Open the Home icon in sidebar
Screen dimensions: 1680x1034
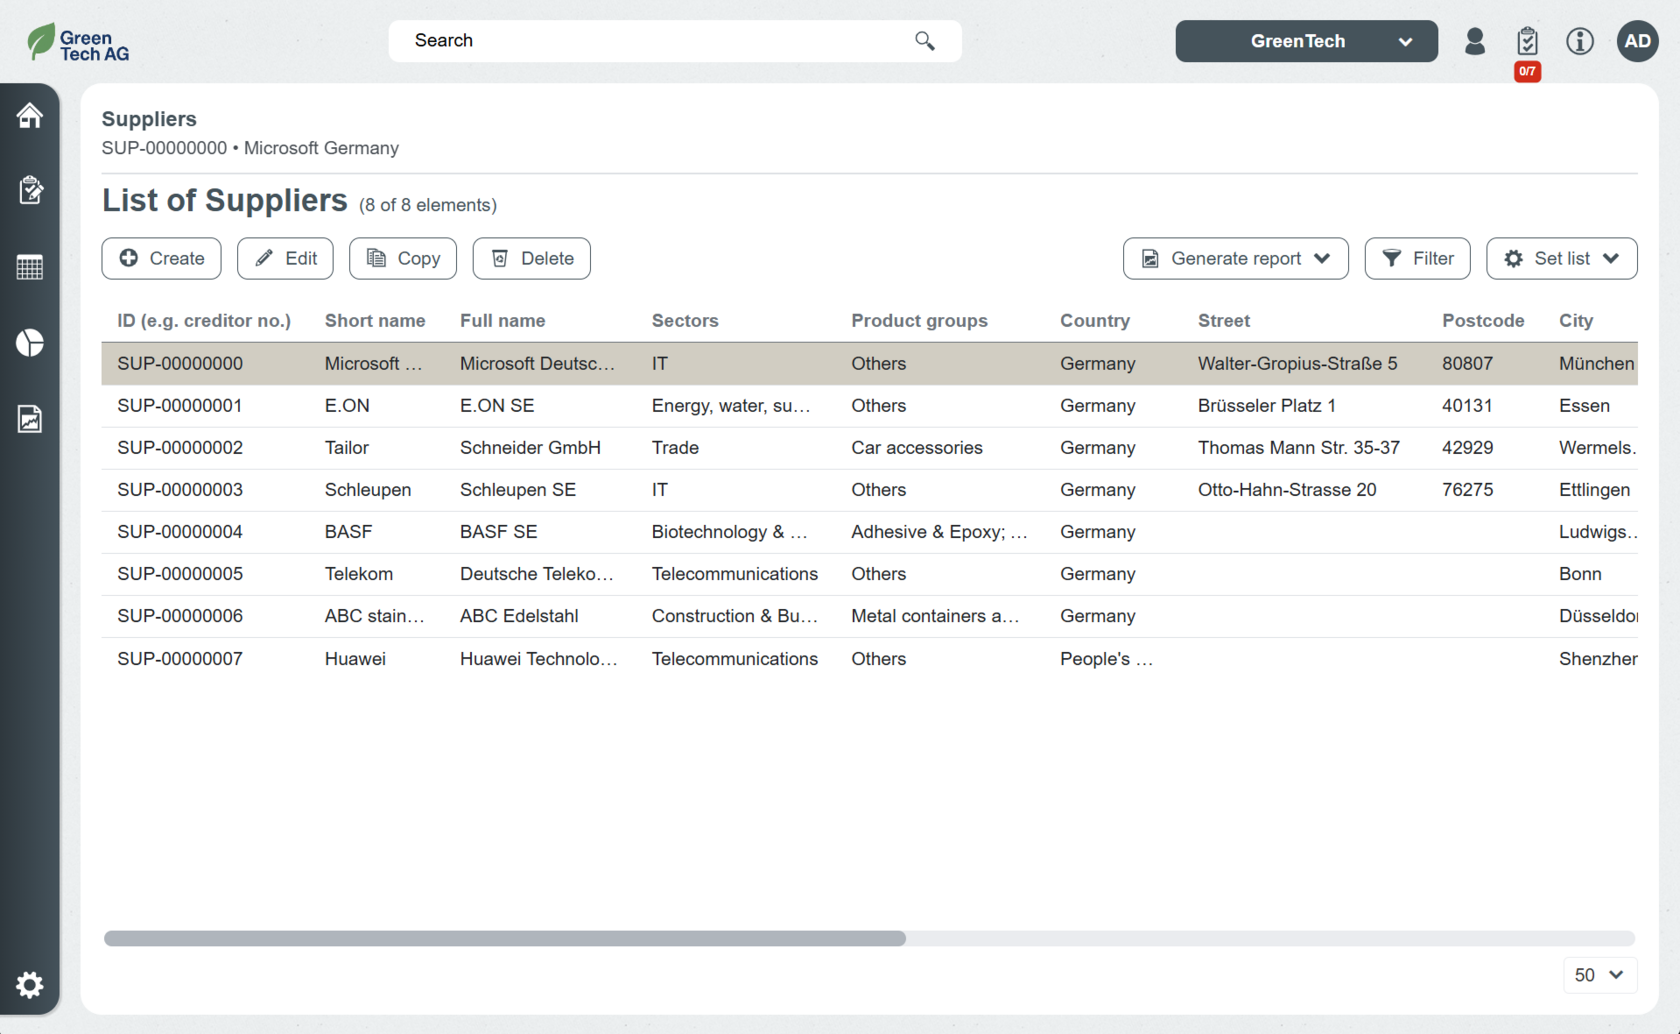click(30, 116)
